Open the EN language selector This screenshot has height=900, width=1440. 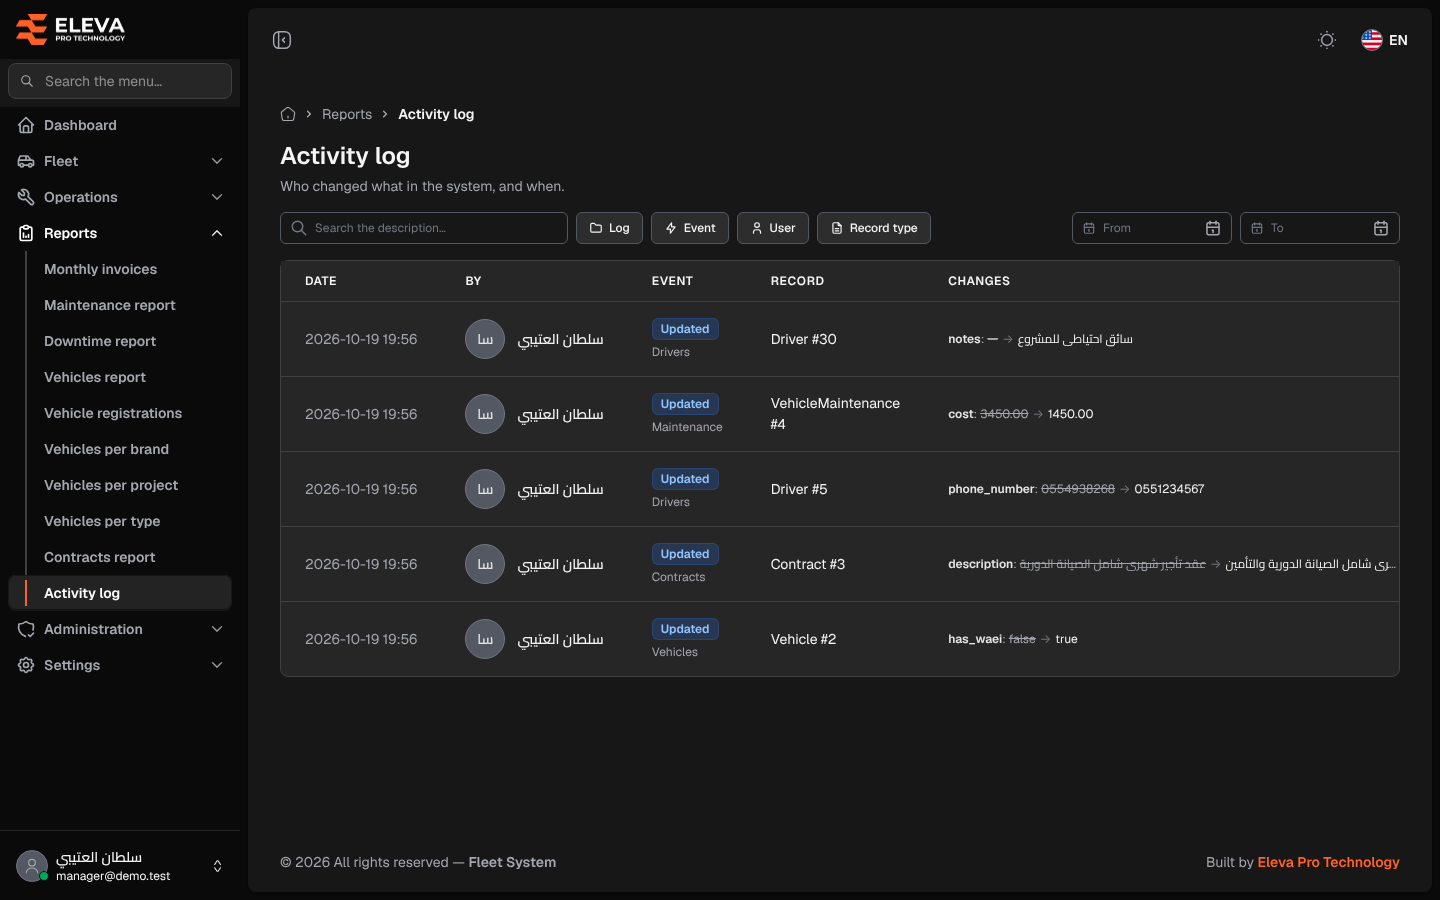click(1385, 40)
